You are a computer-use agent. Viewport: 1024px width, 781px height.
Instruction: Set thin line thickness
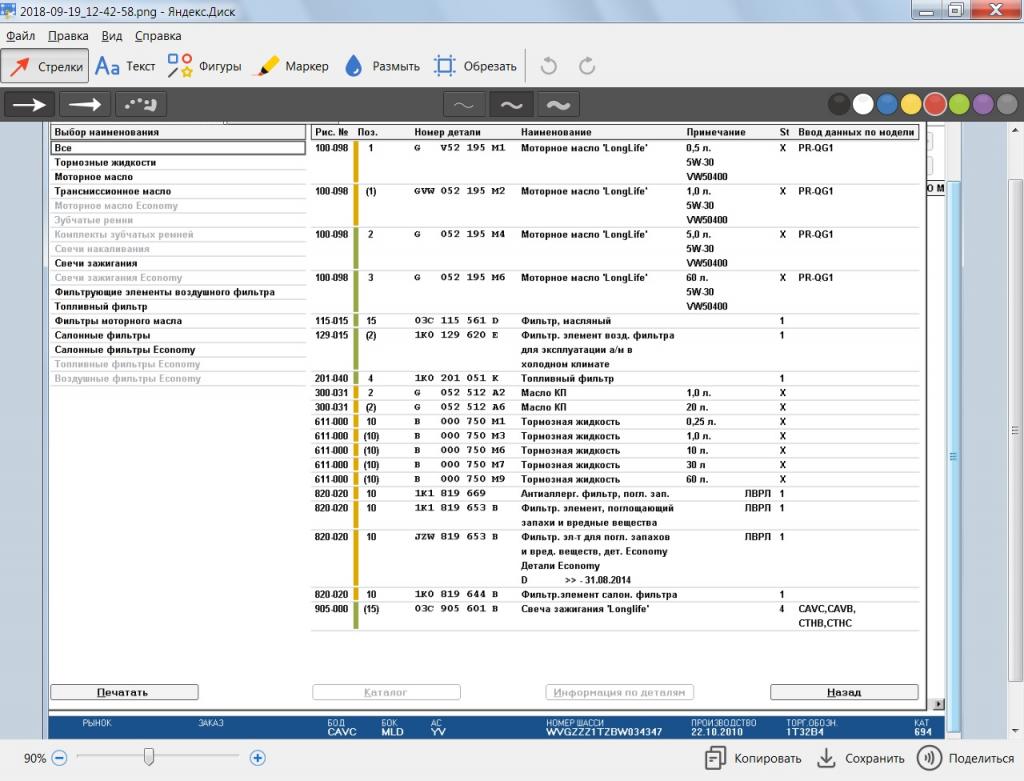click(x=464, y=104)
